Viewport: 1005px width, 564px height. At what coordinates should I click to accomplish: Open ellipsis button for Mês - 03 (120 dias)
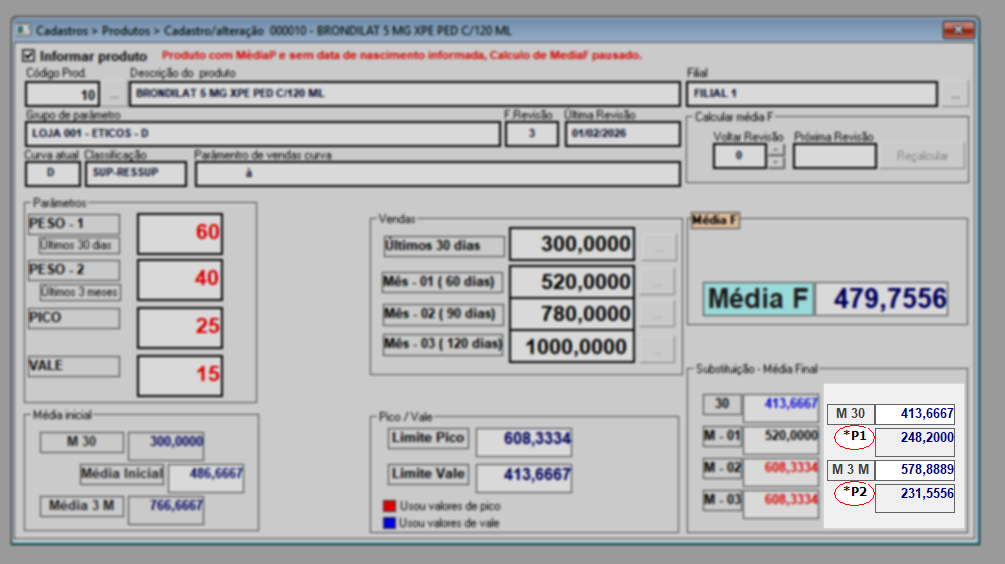[x=657, y=347]
